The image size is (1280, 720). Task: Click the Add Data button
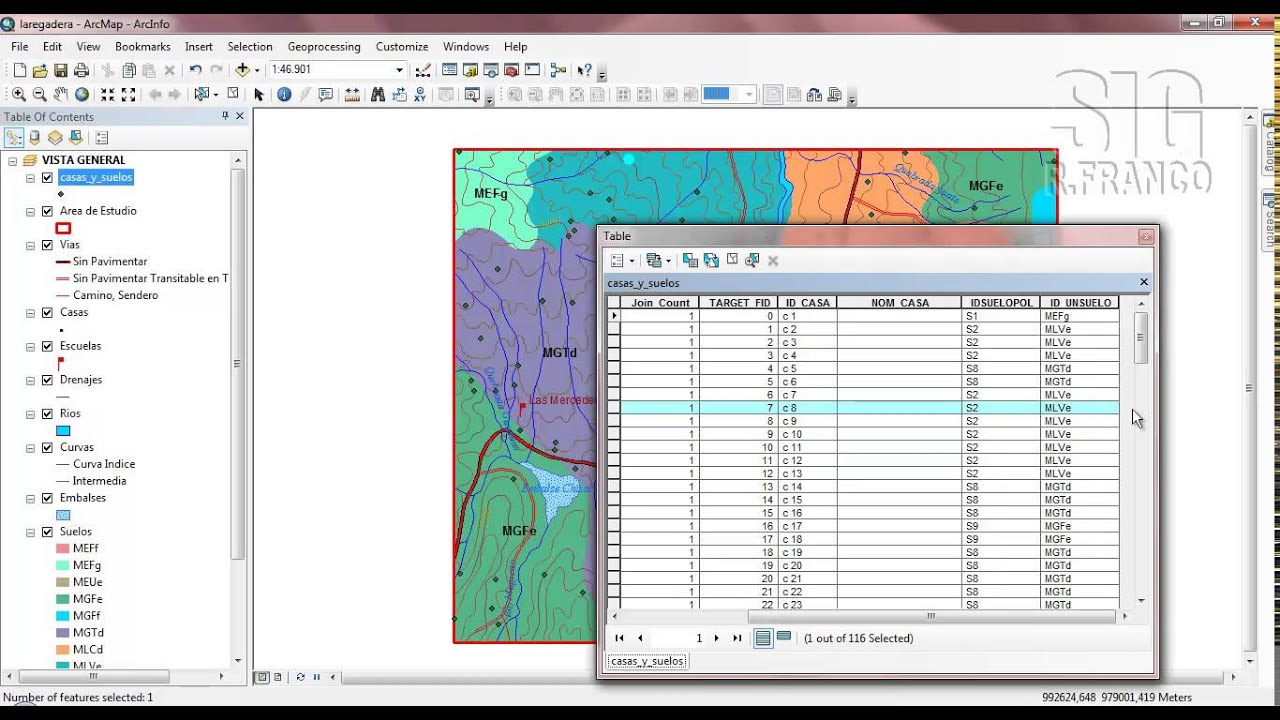point(242,70)
